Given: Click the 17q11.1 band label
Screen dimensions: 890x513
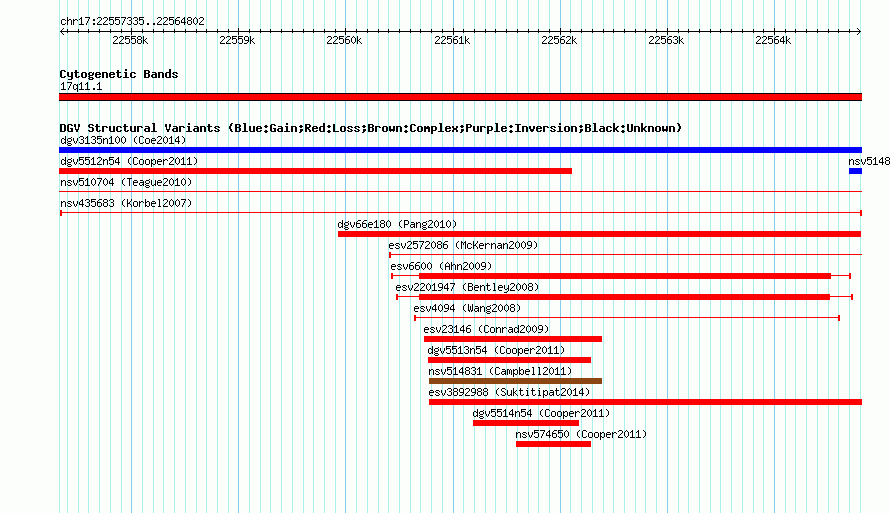Looking at the screenshot, I should point(81,86).
